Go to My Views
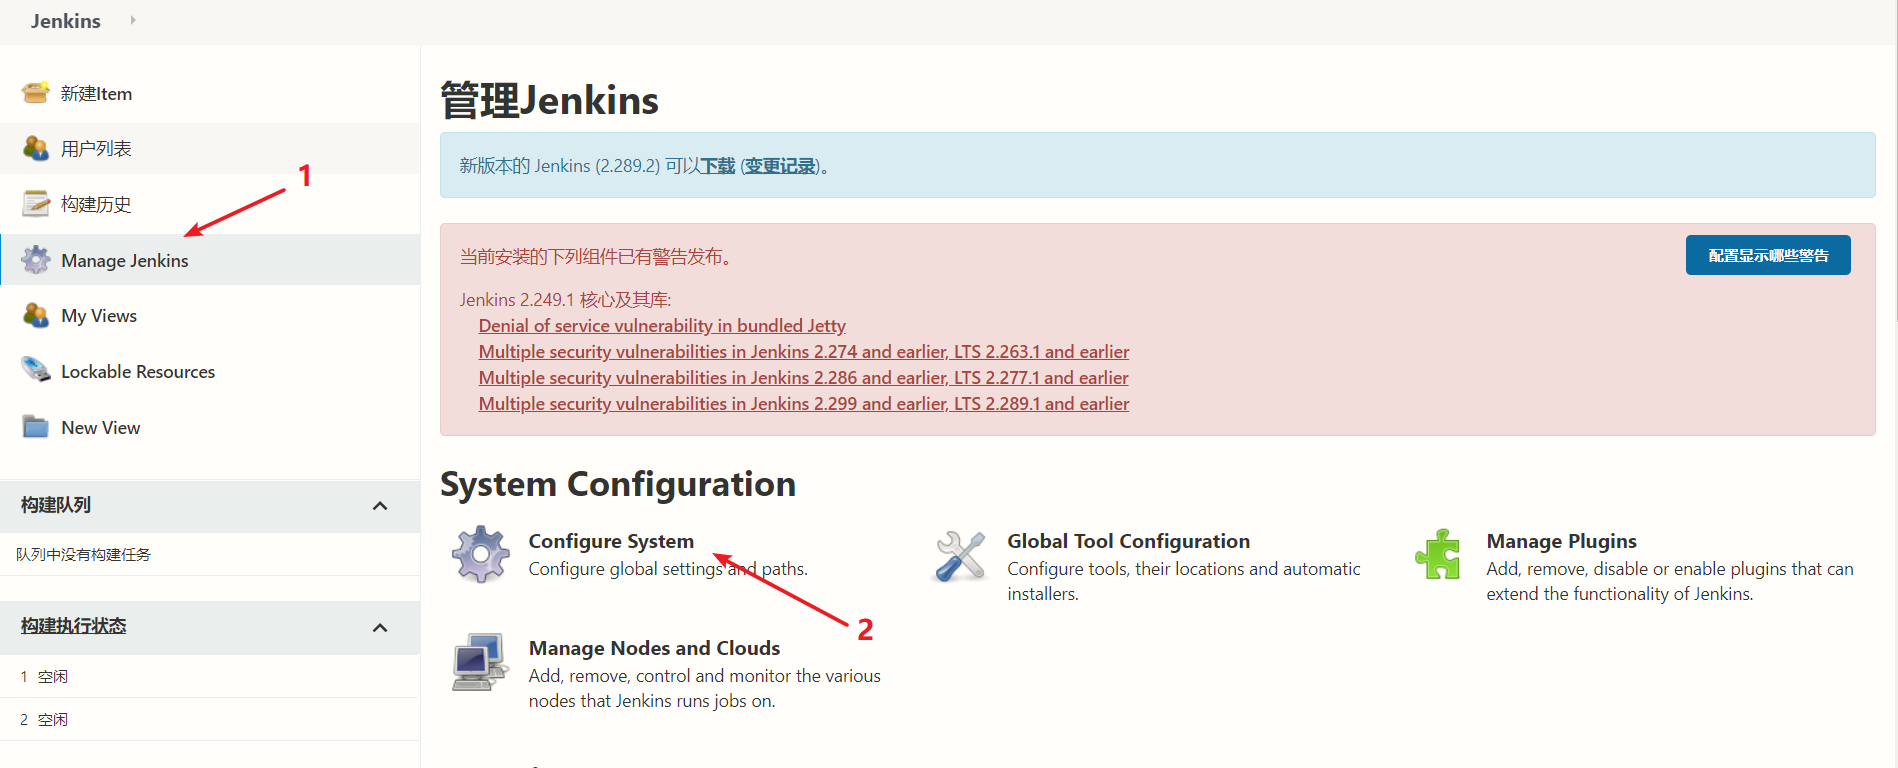Screen dimensions: 1898x768 click(x=99, y=315)
